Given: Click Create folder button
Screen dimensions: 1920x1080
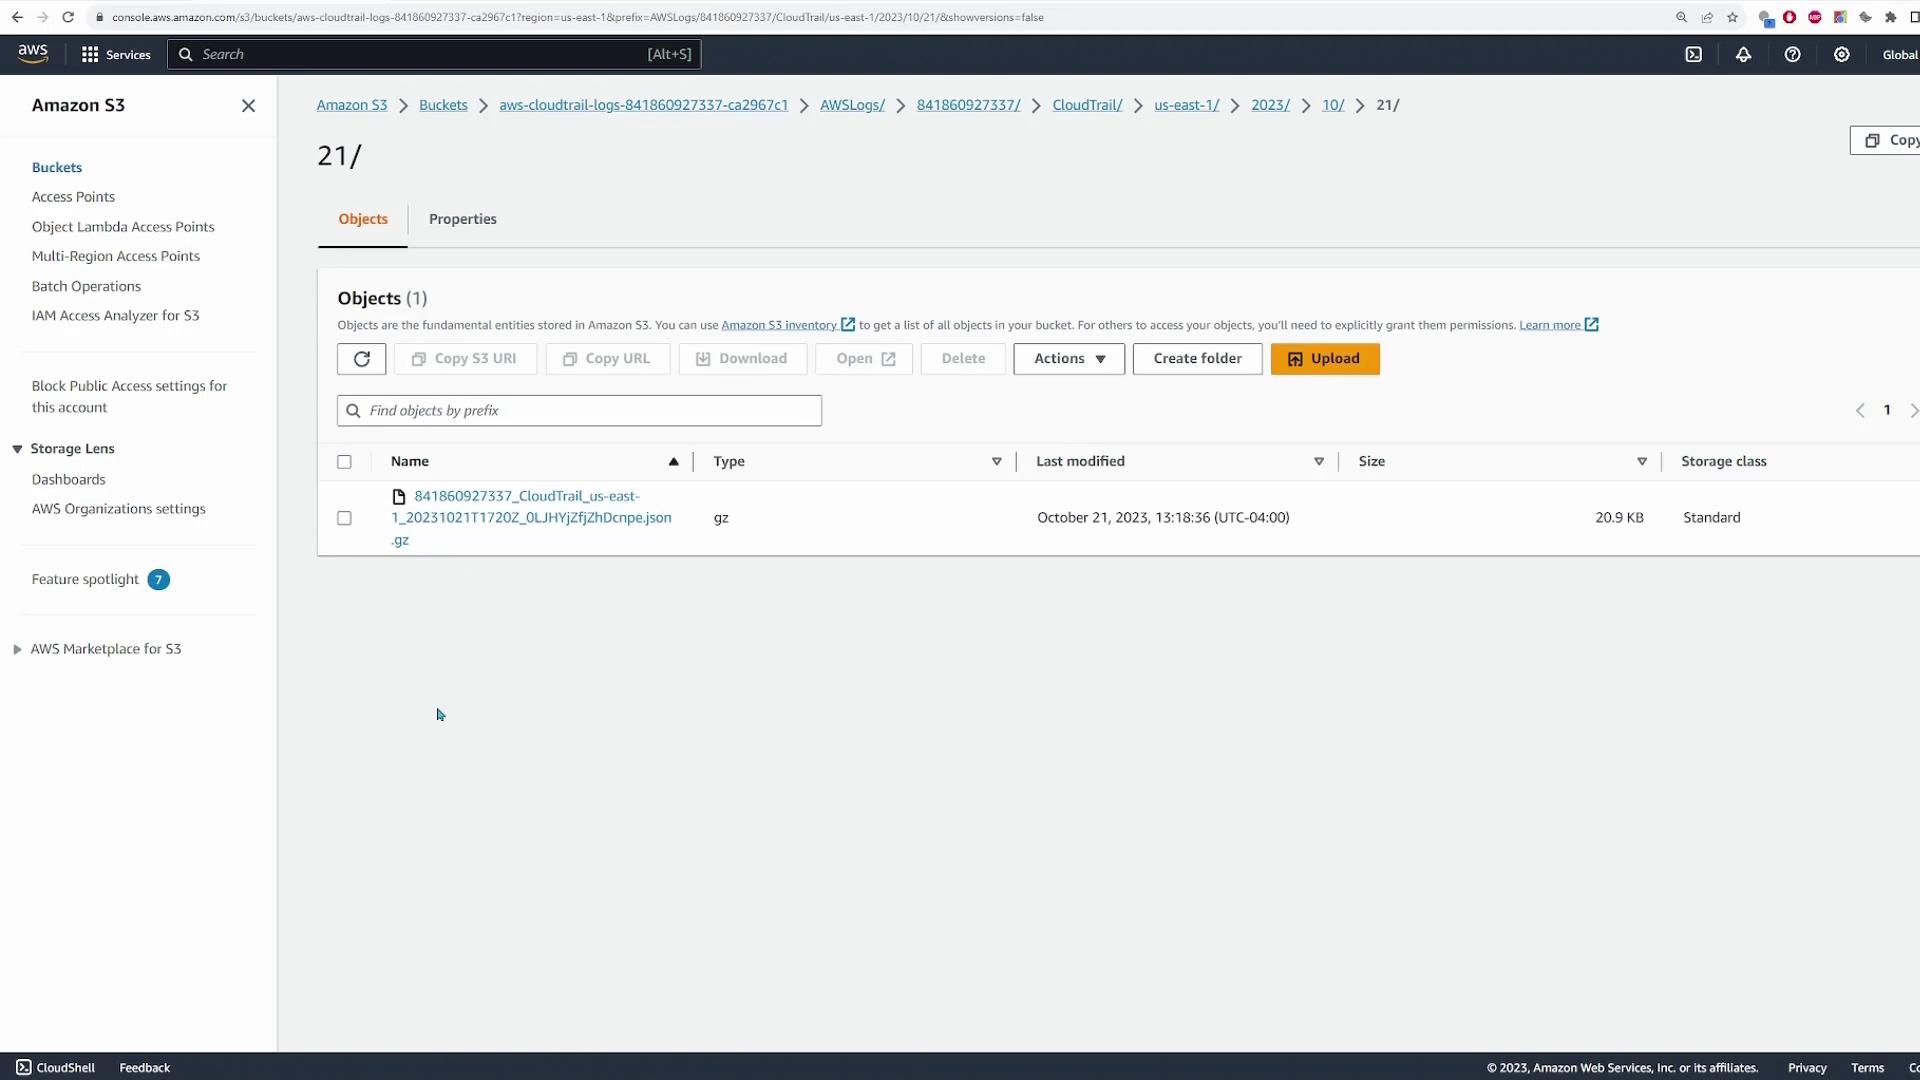Looking at the screenshot, I should click(1197, 358).
